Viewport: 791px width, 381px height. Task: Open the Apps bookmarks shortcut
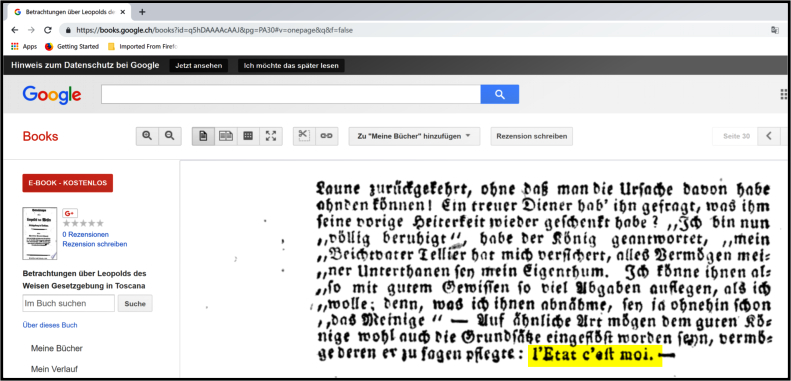coord(24,46)
